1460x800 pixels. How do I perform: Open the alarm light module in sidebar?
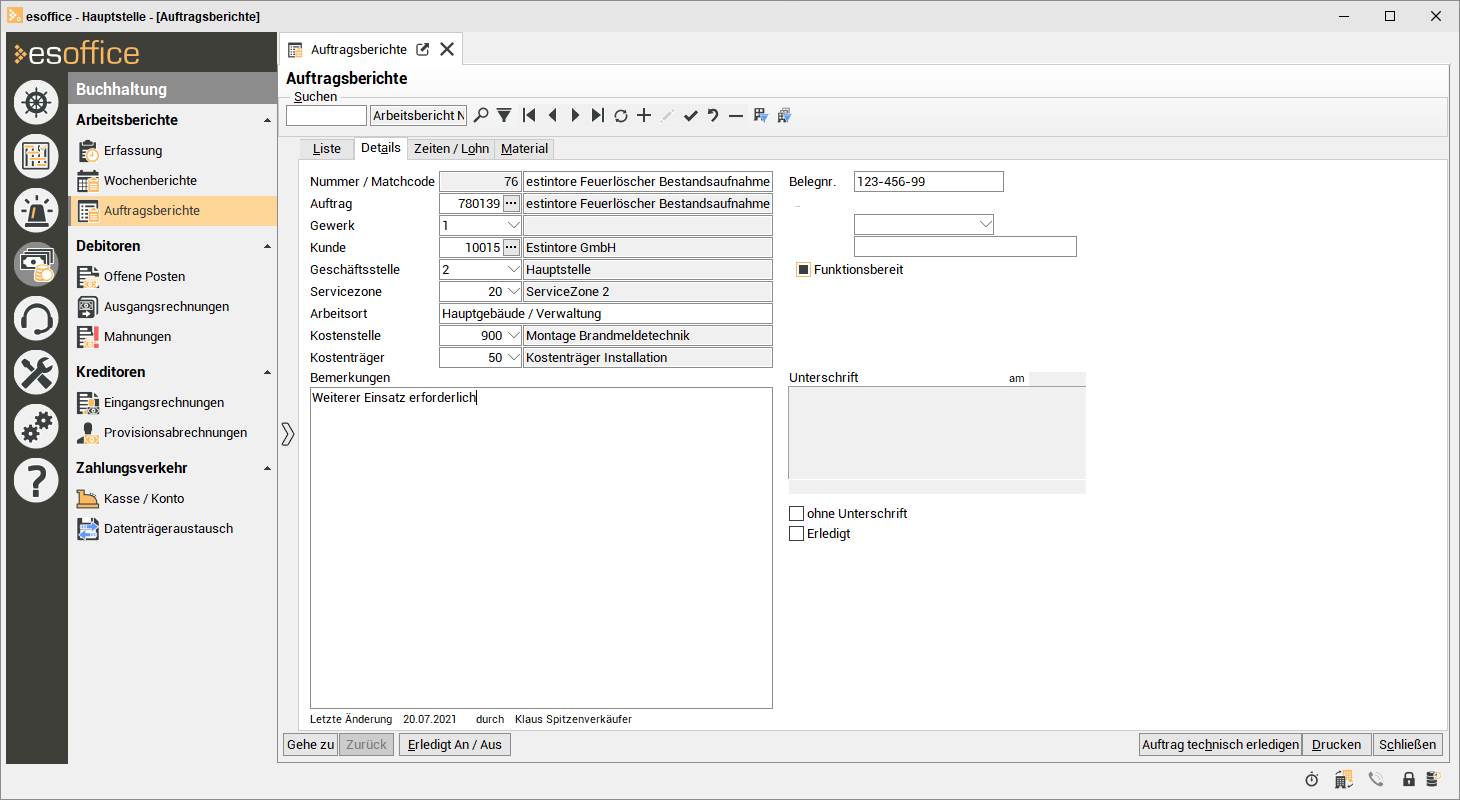click(36, 210)
